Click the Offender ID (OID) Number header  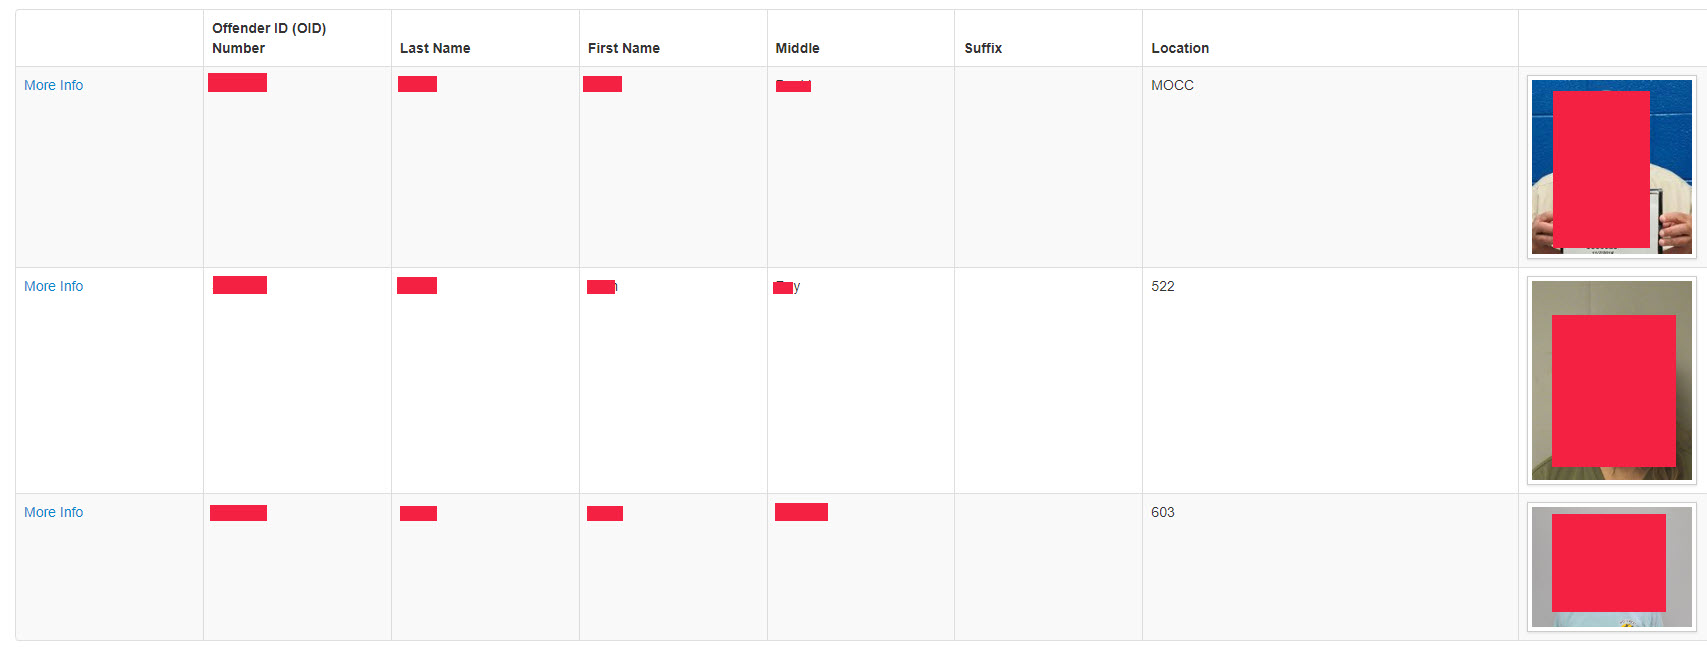click(269, 38)
